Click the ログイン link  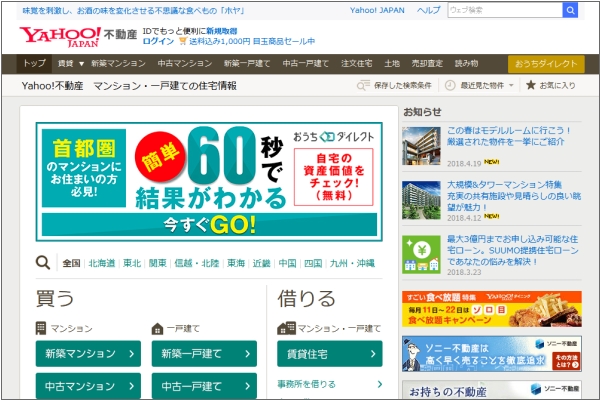[x=158, y=41]
